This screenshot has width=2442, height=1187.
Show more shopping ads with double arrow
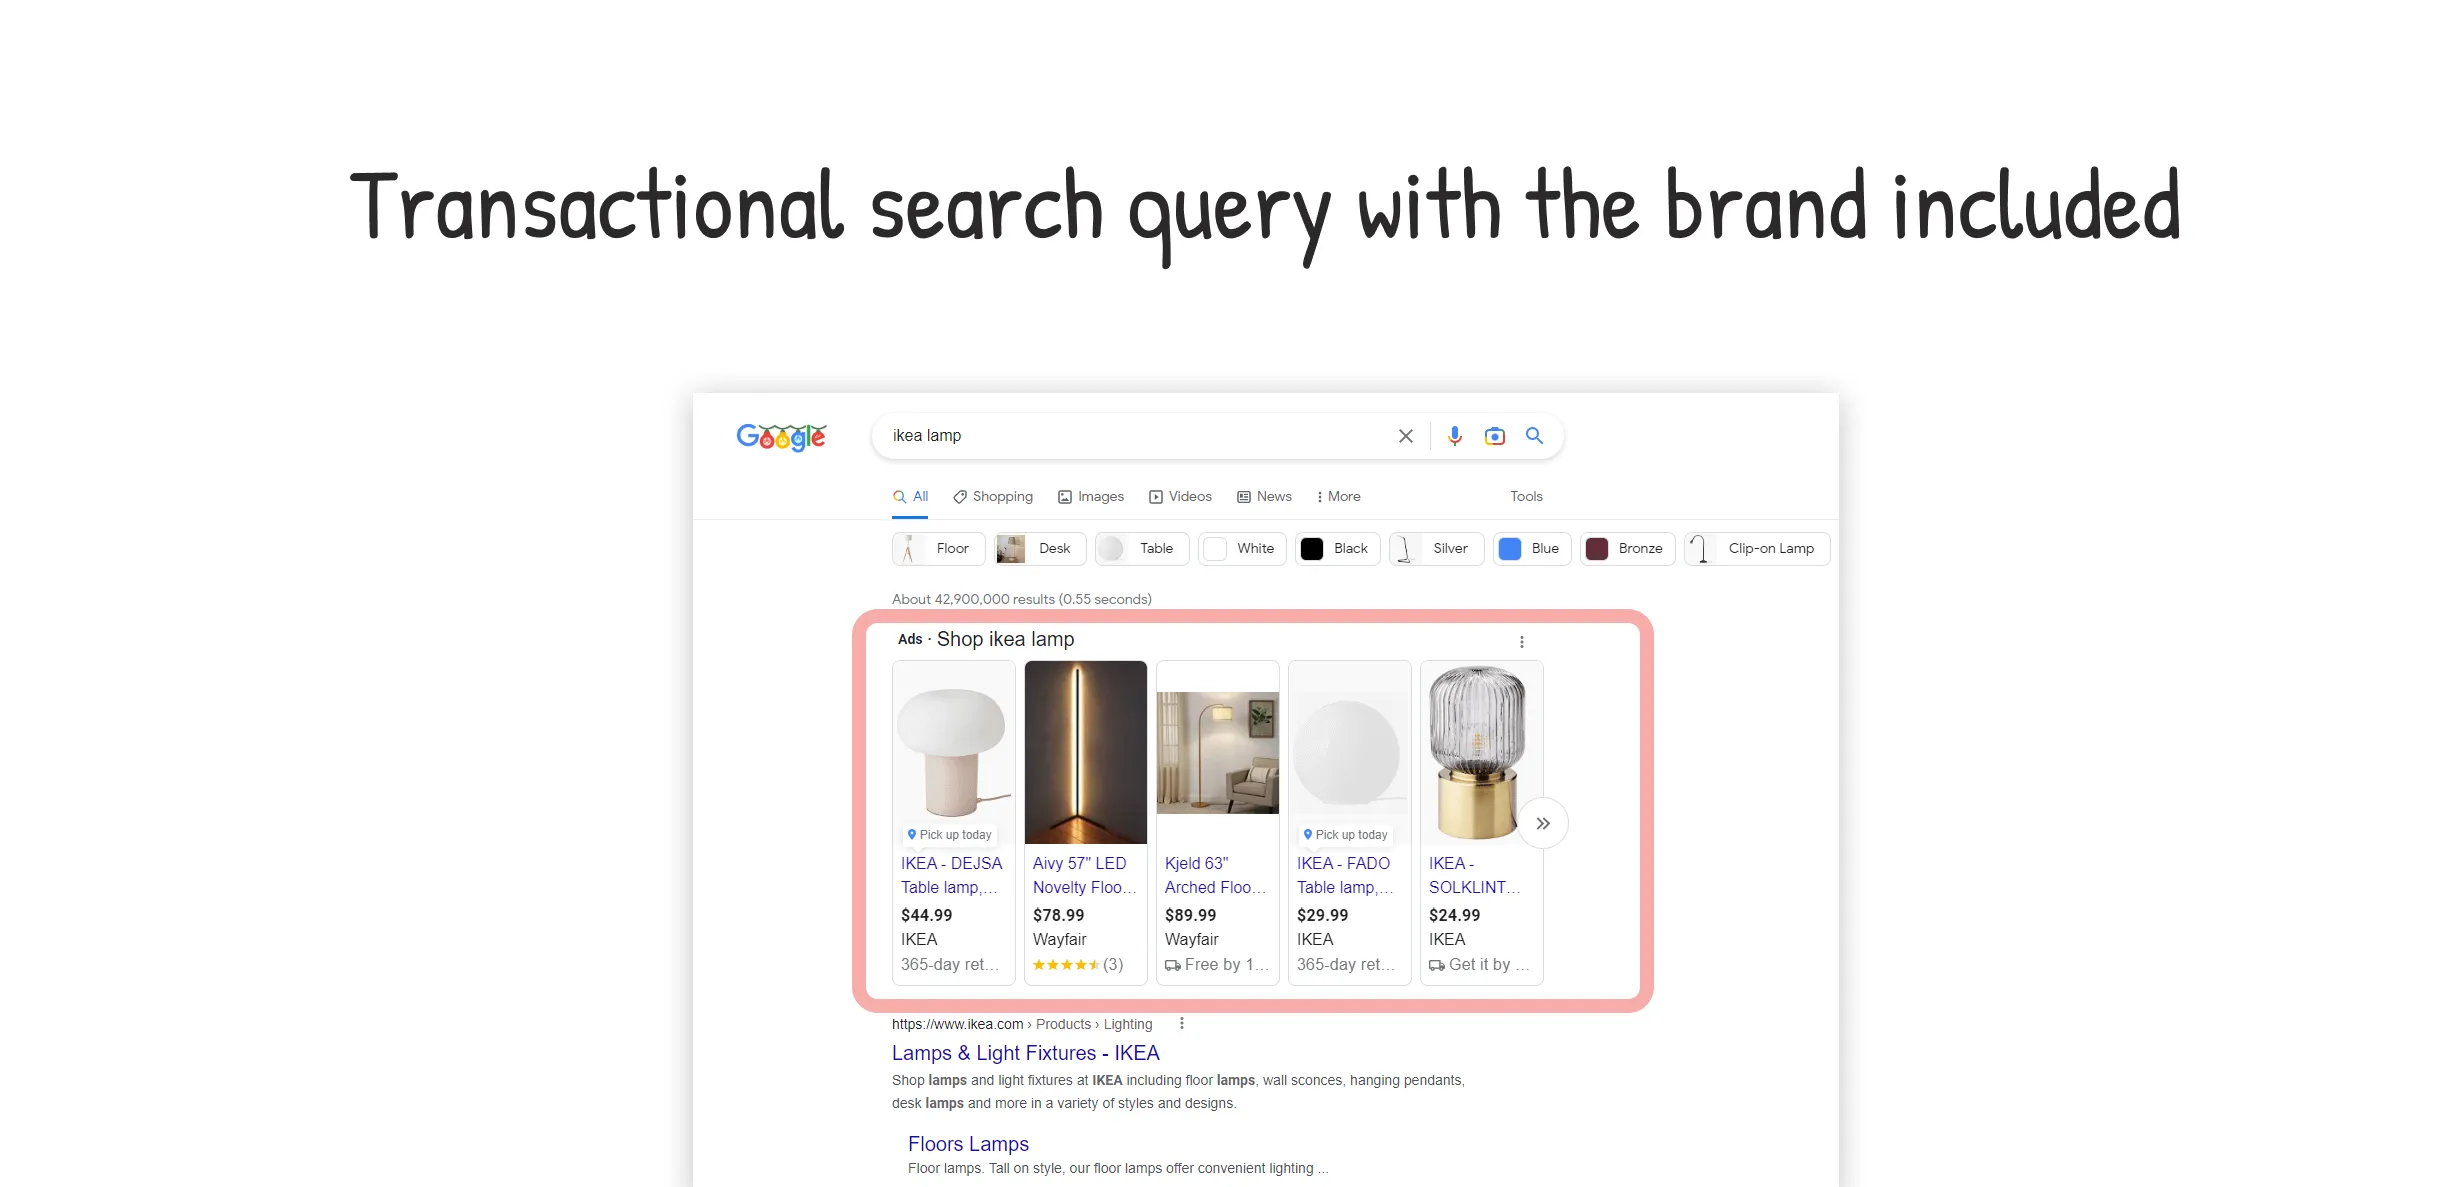1543,824
